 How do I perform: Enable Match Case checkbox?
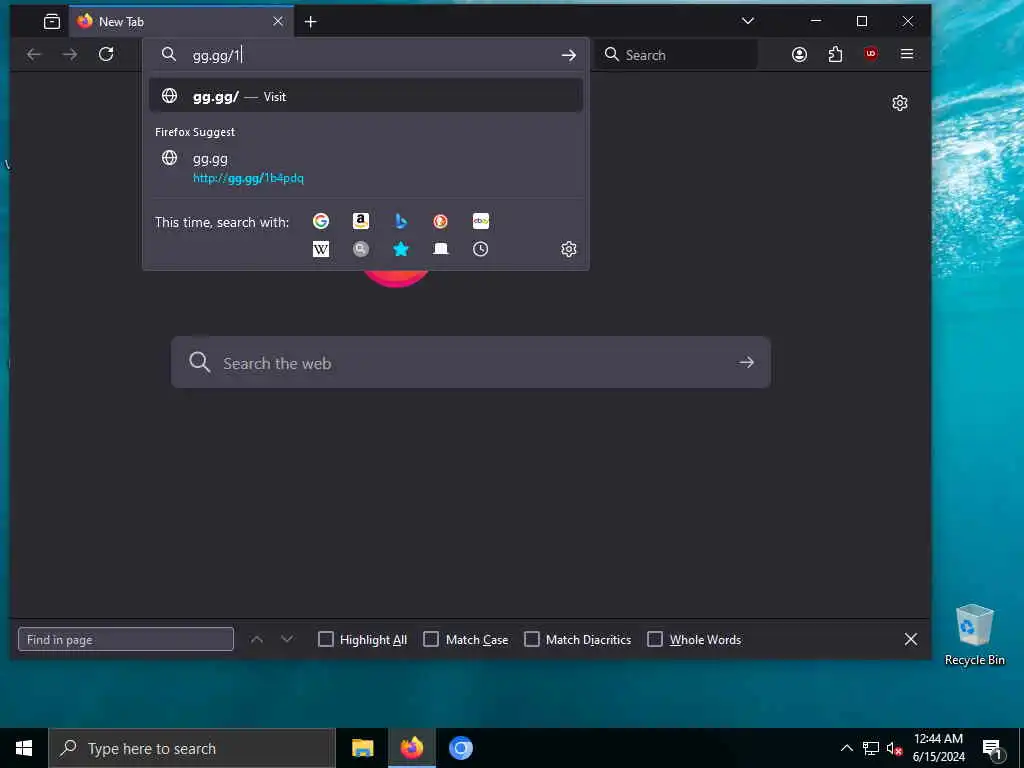point(431,639)
